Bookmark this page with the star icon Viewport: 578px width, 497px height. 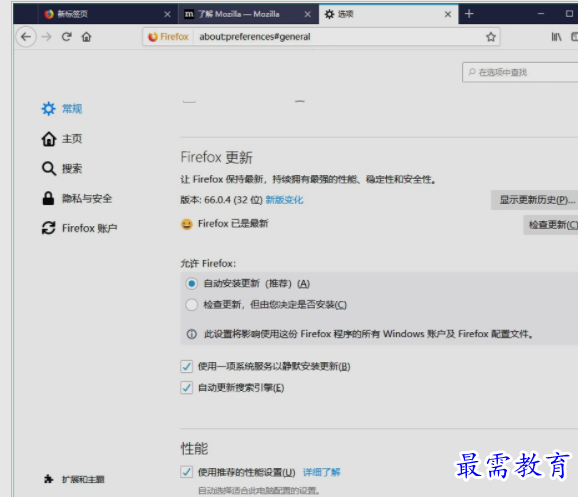pos(491,37)
